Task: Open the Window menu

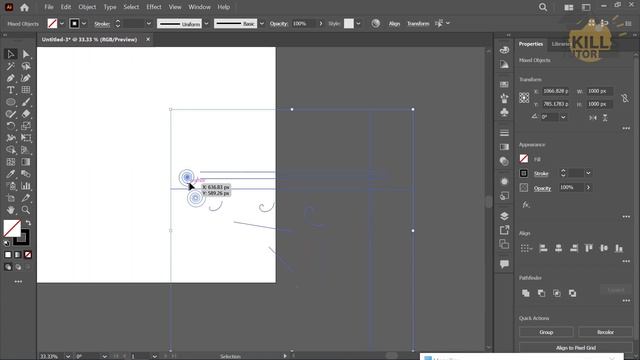Action: click(x=199, y=7)
